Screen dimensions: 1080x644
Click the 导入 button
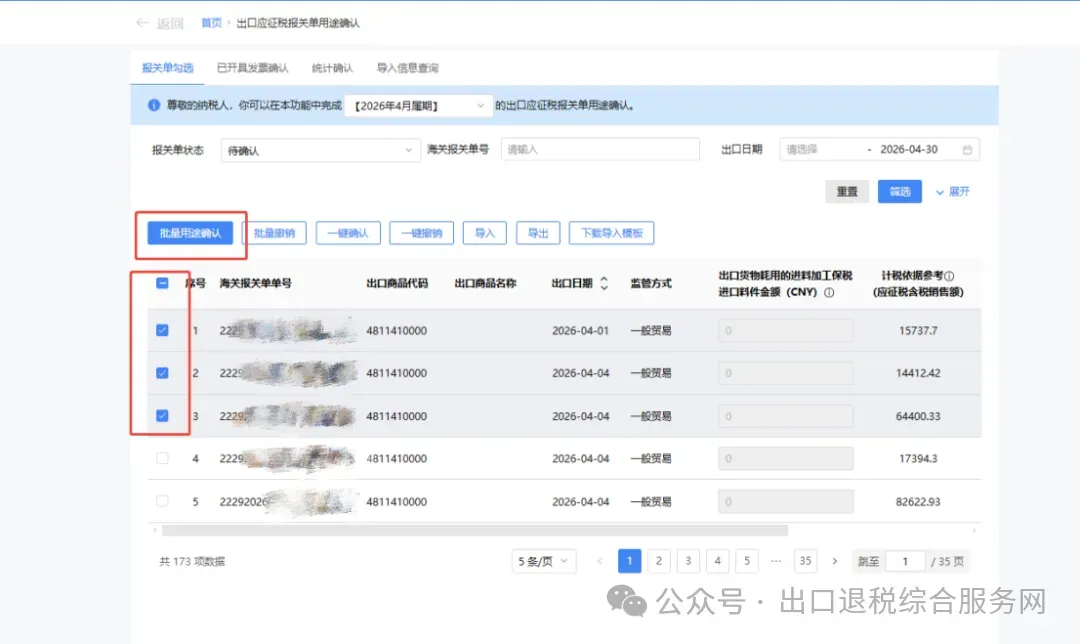pos(485,233)
